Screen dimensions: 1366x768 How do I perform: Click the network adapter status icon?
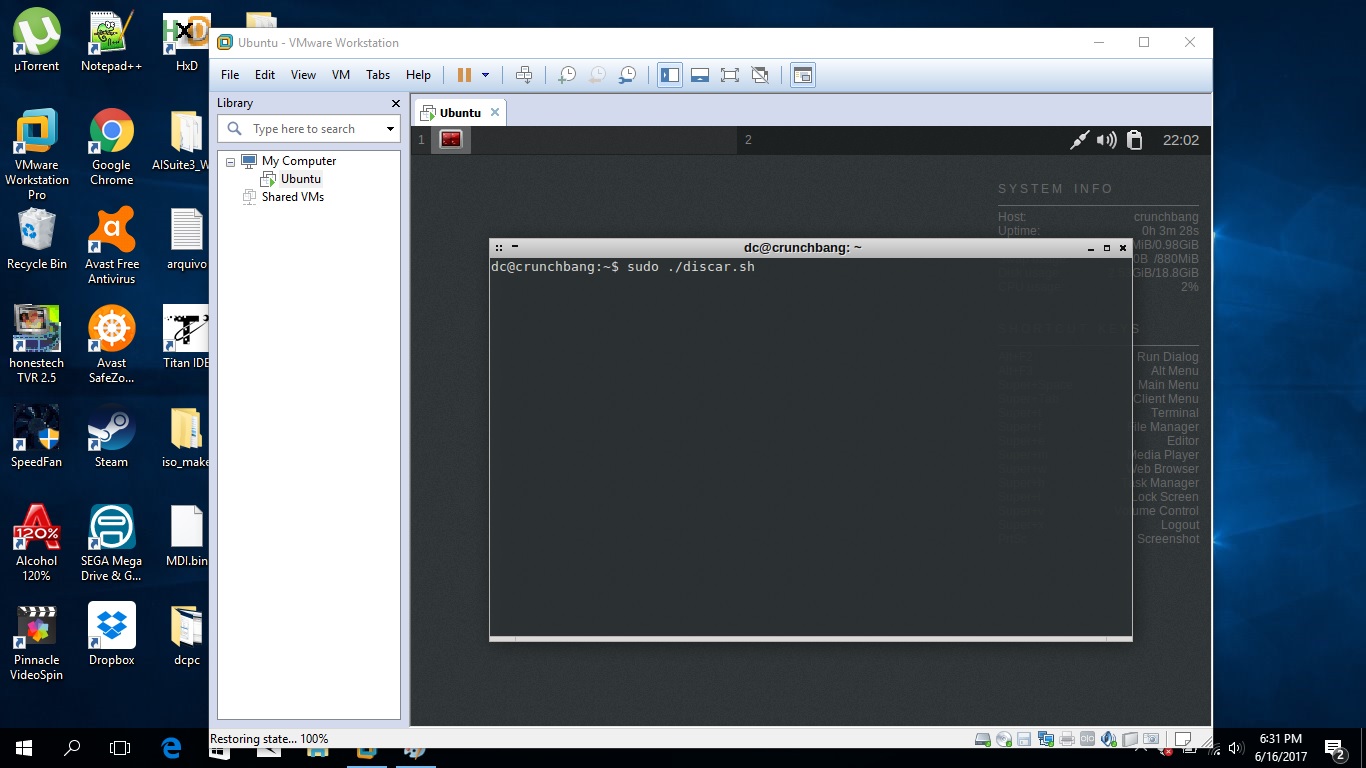pos(1046,740)
